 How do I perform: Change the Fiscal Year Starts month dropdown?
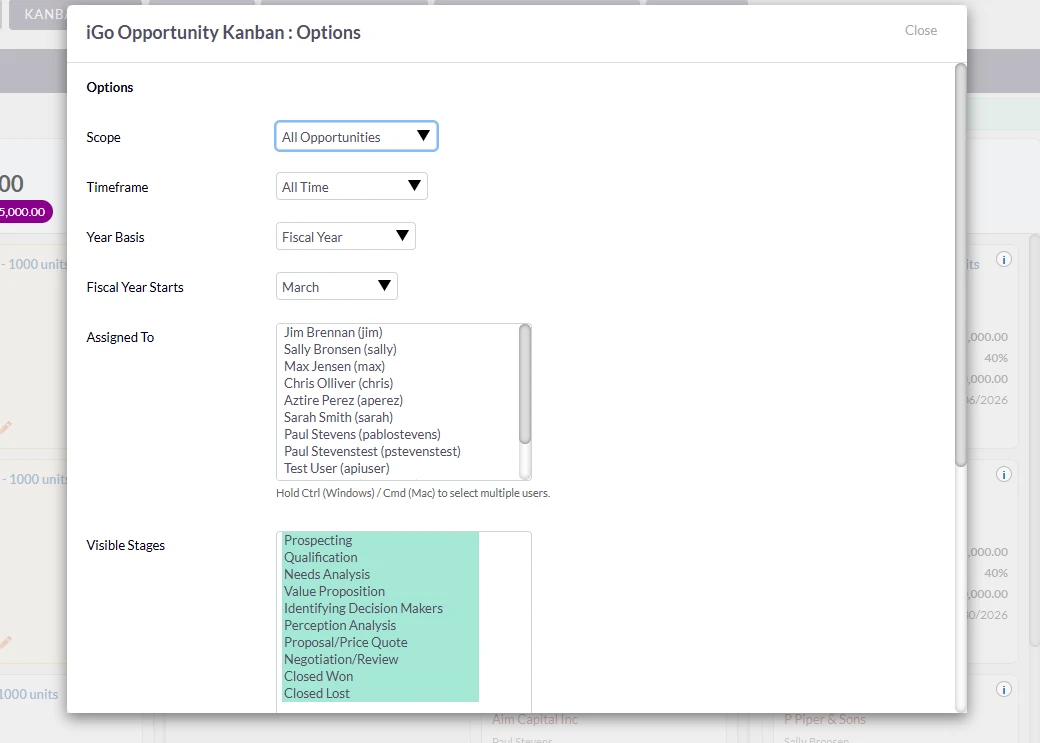pos(336,287)
